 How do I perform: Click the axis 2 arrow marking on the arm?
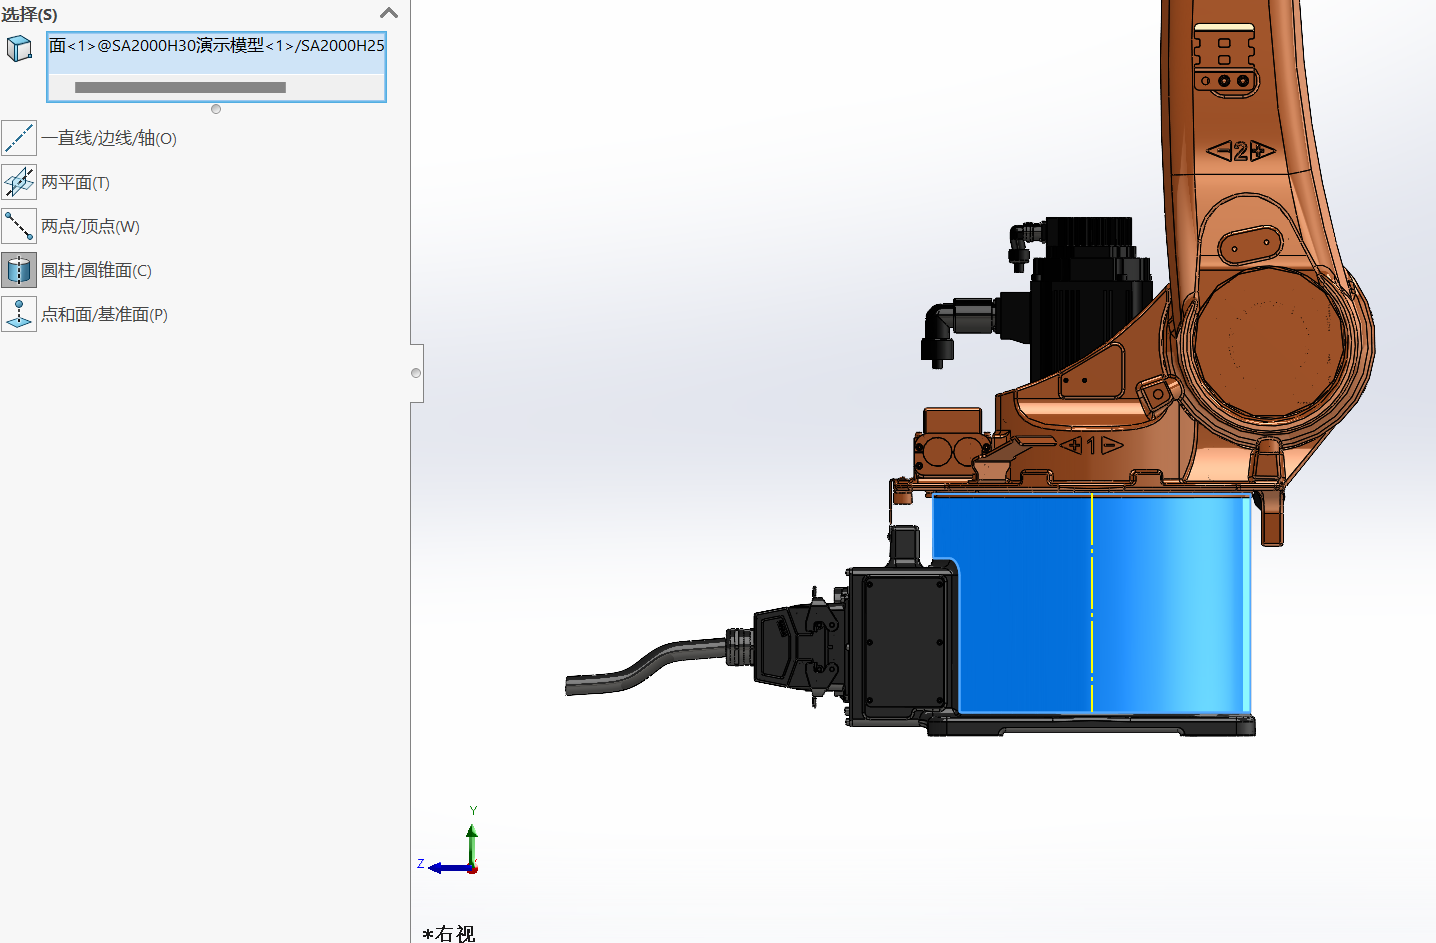(1240, 151)
